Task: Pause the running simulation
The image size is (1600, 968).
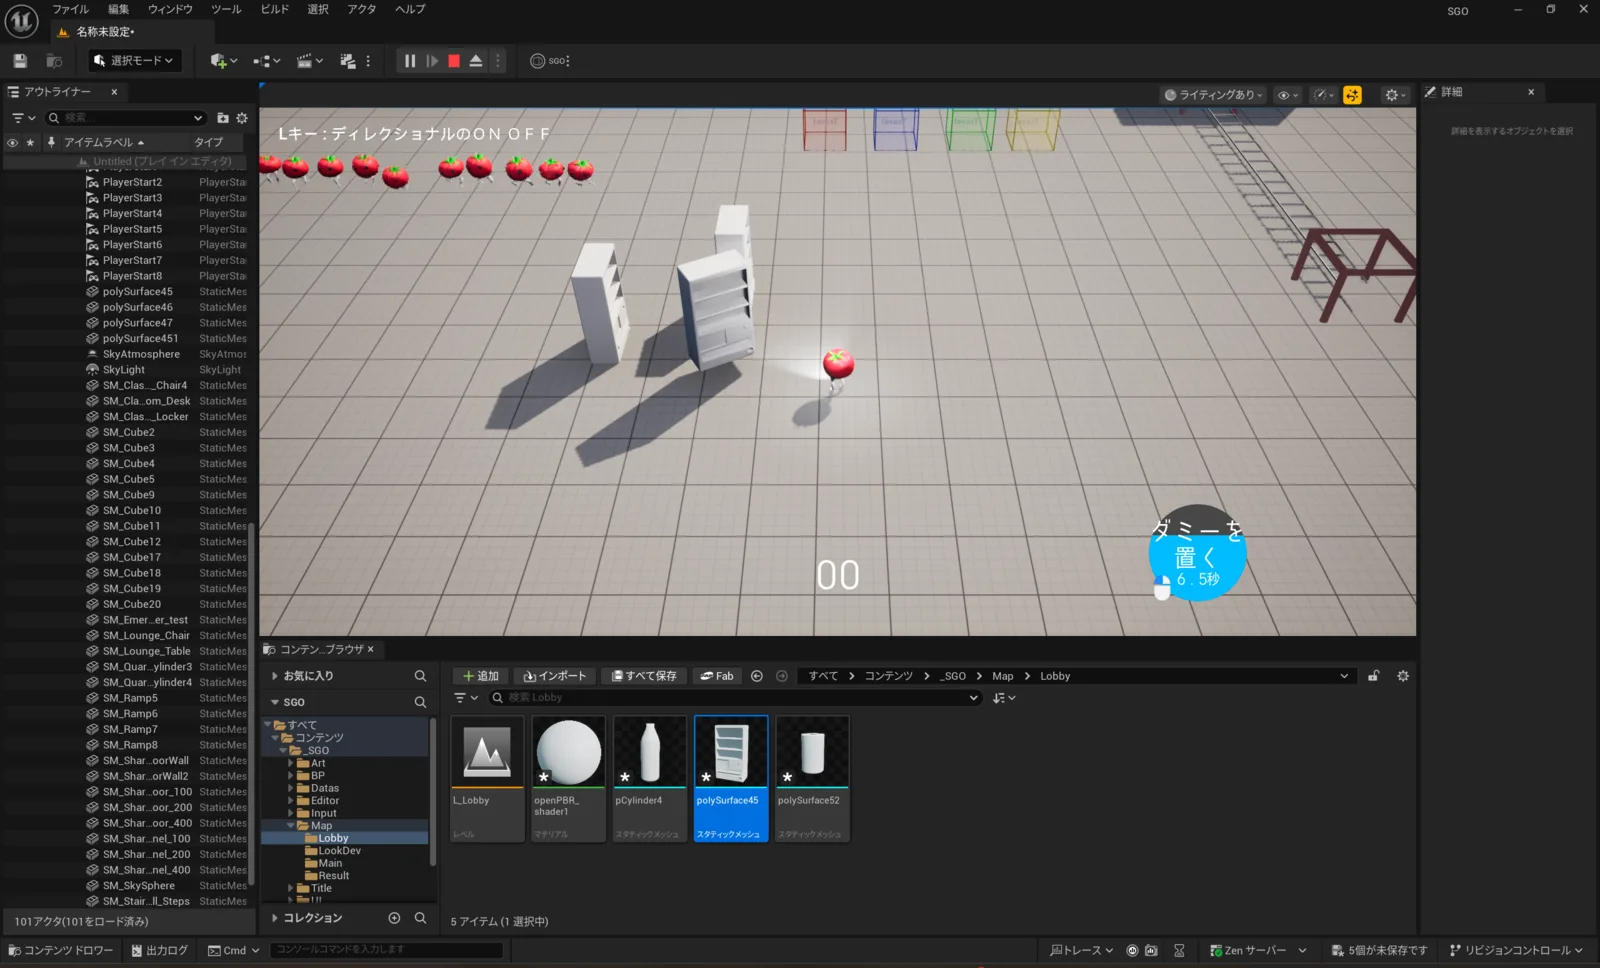Action: (410, 61)
